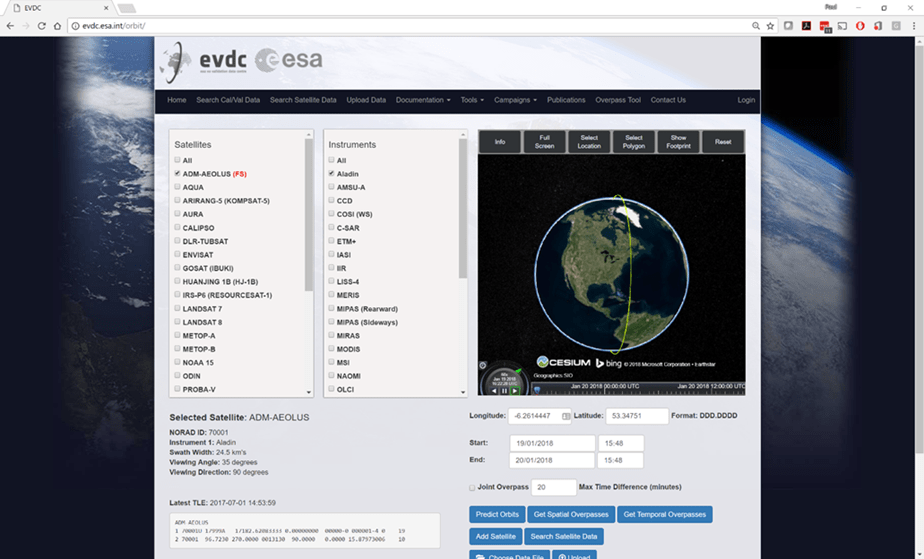
Task: Check the LANDSAT 8 satellite checkbox
Action: [x=177, y=322]
